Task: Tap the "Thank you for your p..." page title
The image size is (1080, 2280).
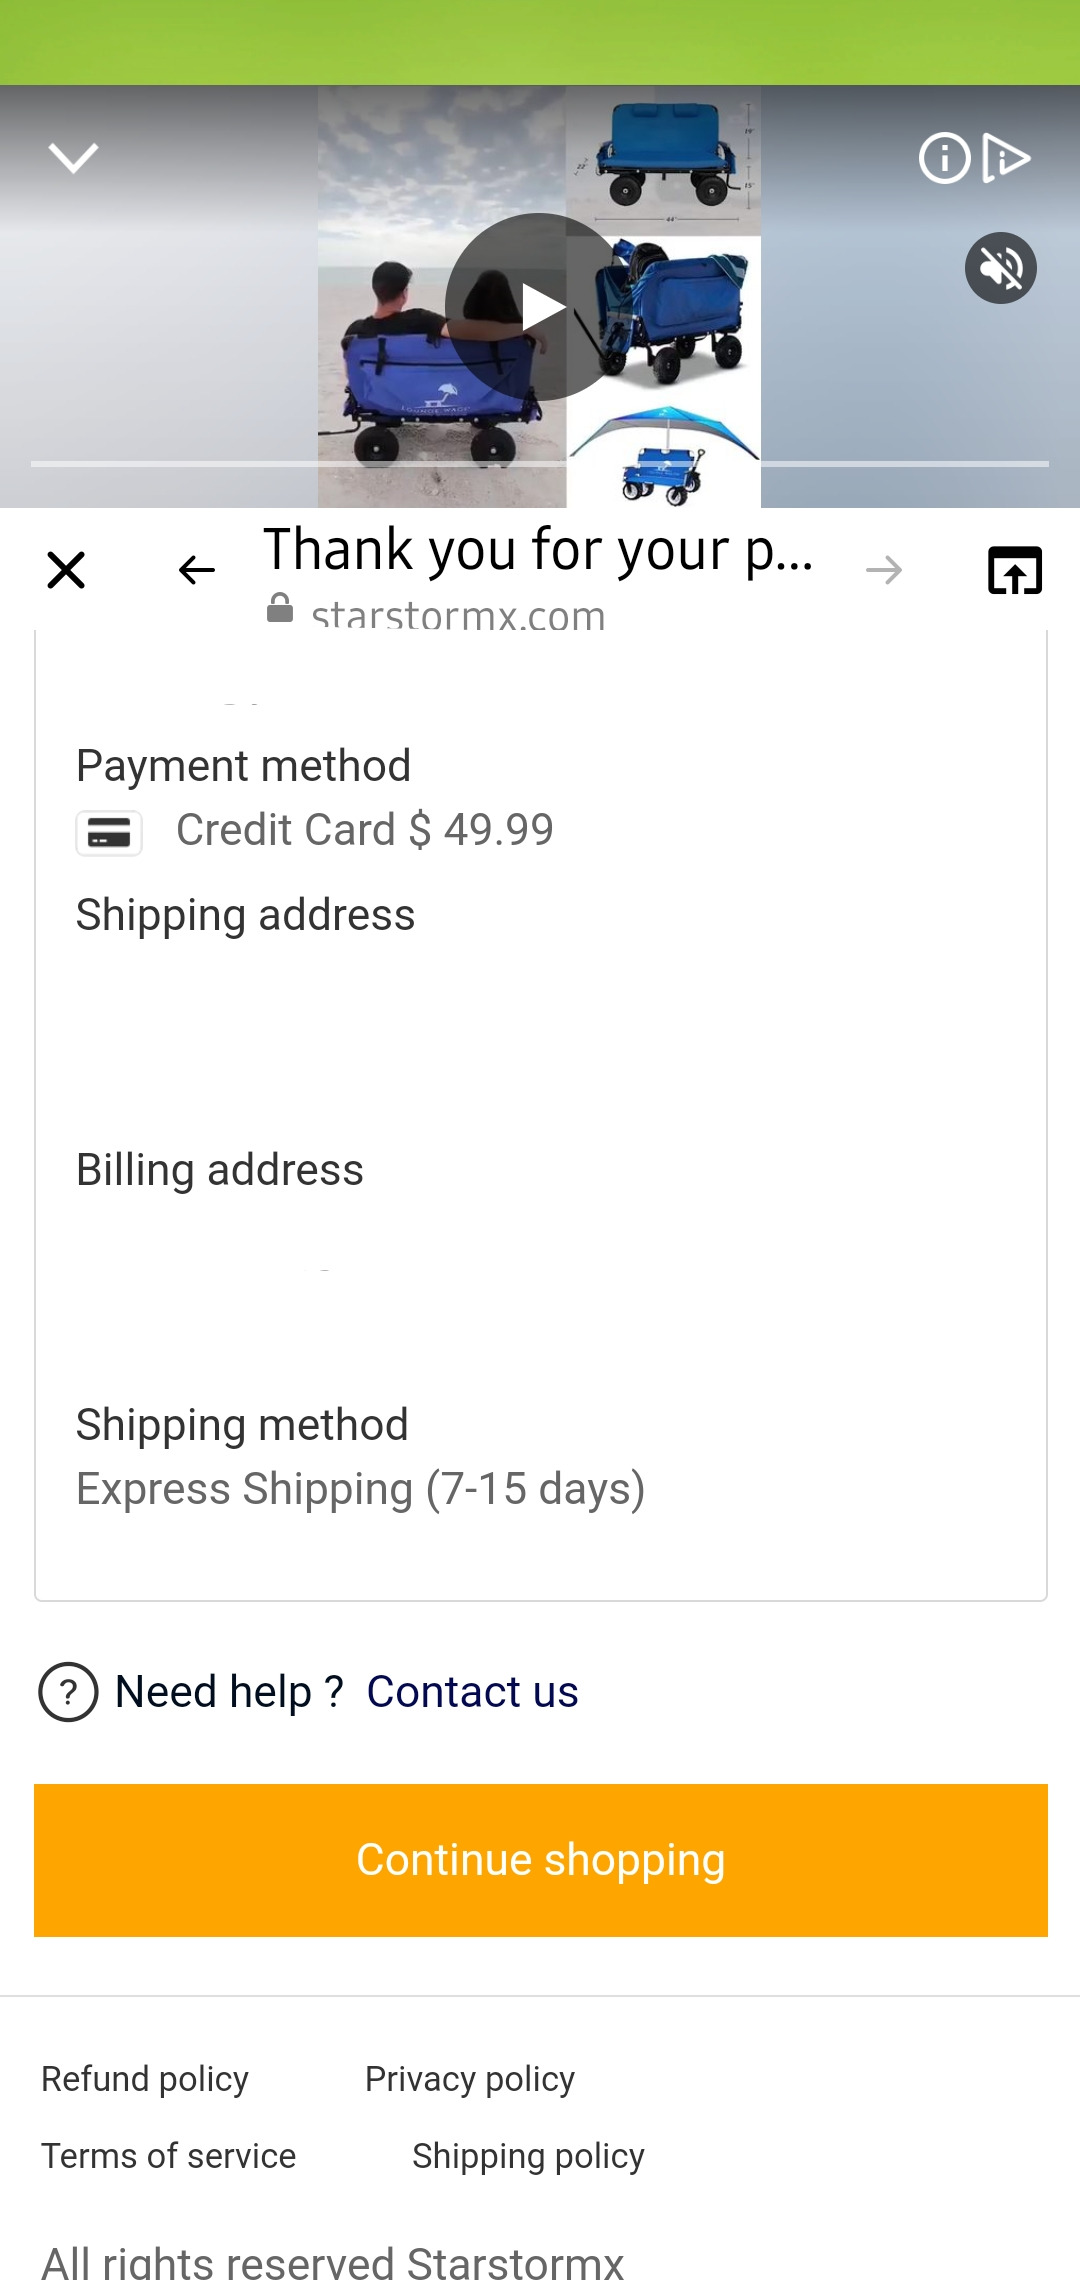Action: 538,550
